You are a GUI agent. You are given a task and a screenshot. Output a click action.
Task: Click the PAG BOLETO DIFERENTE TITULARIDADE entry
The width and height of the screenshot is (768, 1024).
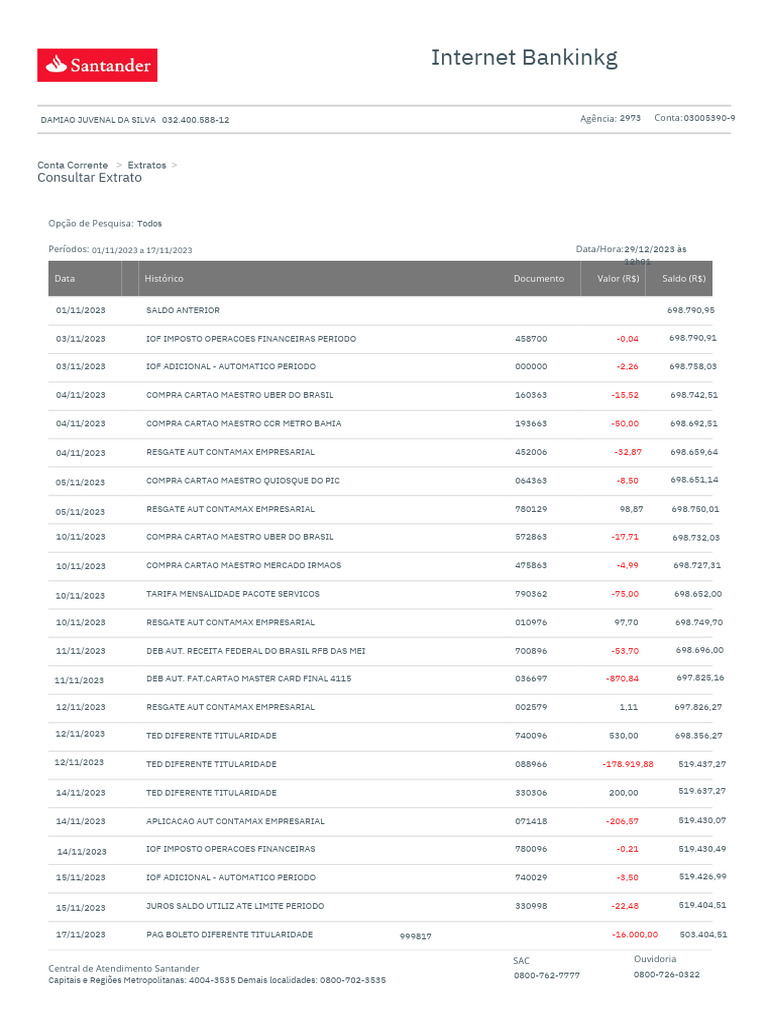[229, 935]
